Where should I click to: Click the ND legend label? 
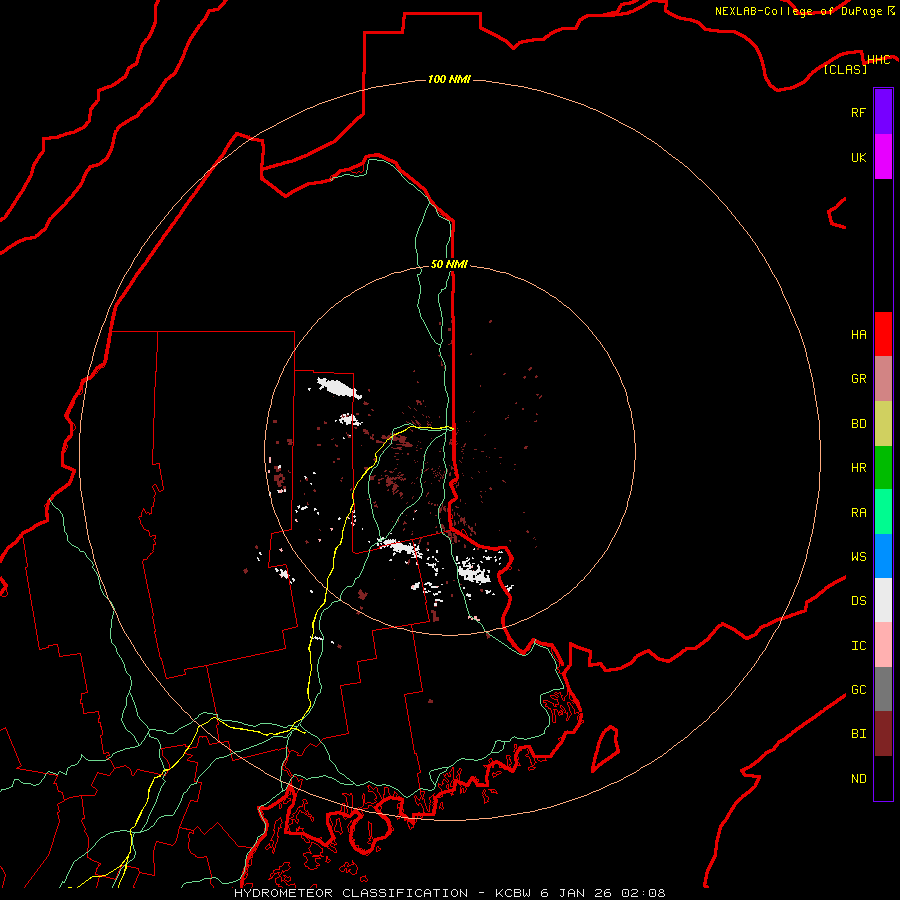click(858, 779)
